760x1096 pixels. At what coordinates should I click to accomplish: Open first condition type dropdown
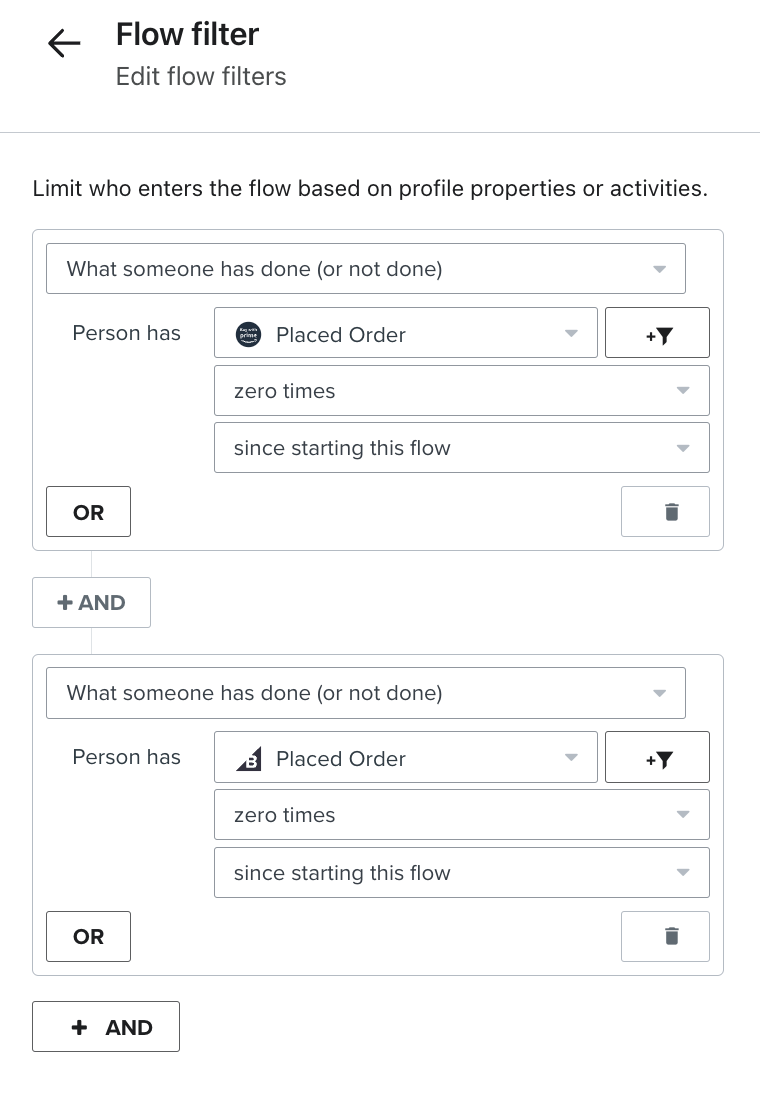pos(365,269)
